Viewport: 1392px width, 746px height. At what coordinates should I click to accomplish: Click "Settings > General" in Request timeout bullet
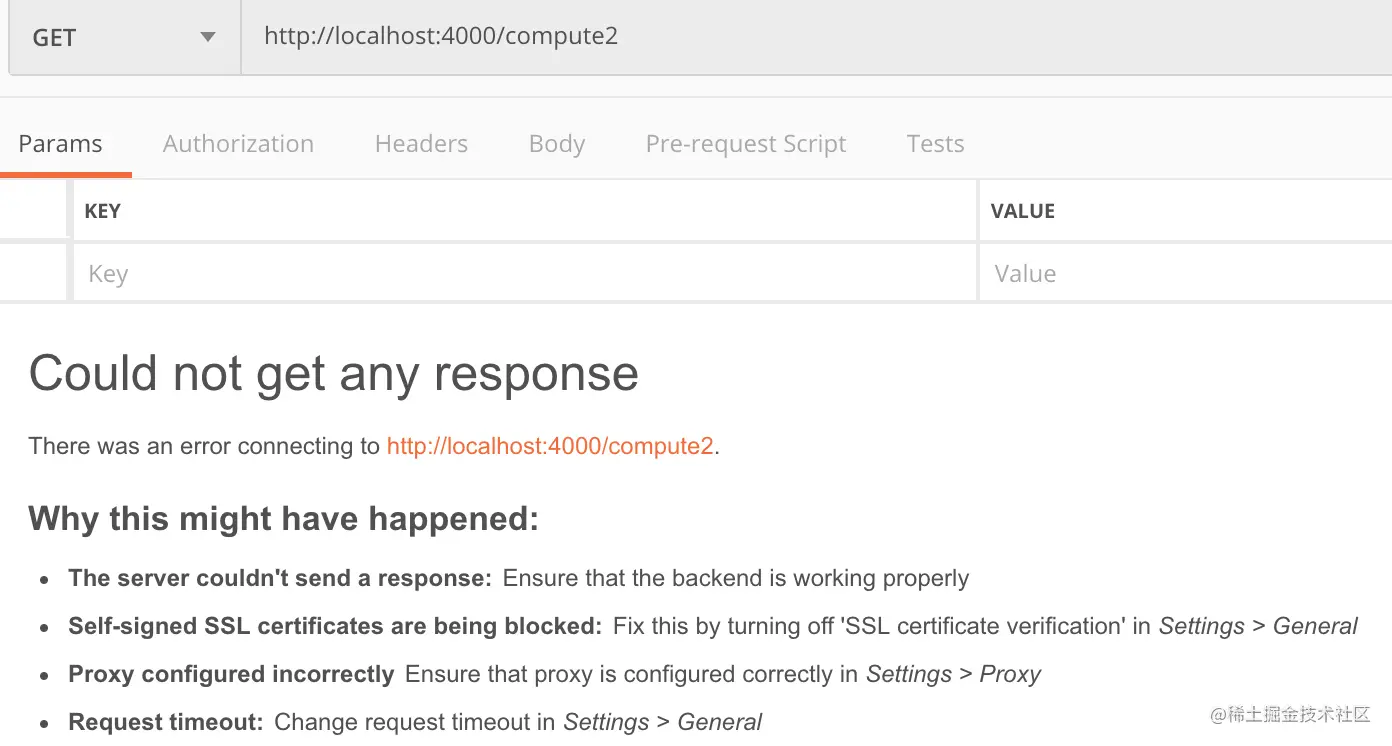[x=662, y=722]
